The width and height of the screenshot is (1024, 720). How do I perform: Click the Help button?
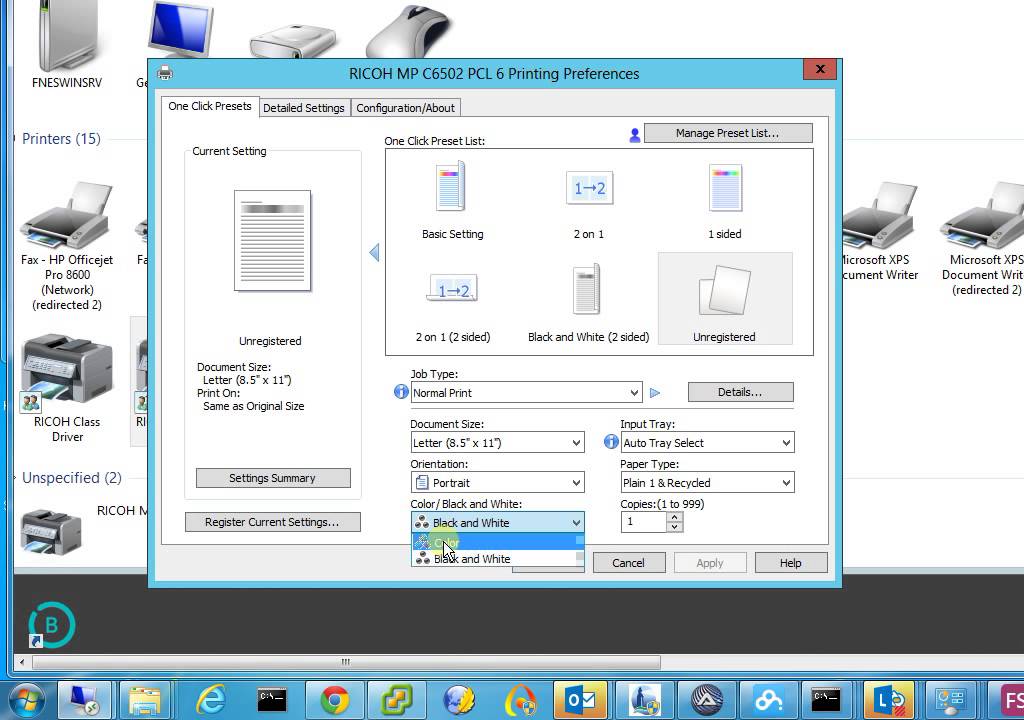791,563
